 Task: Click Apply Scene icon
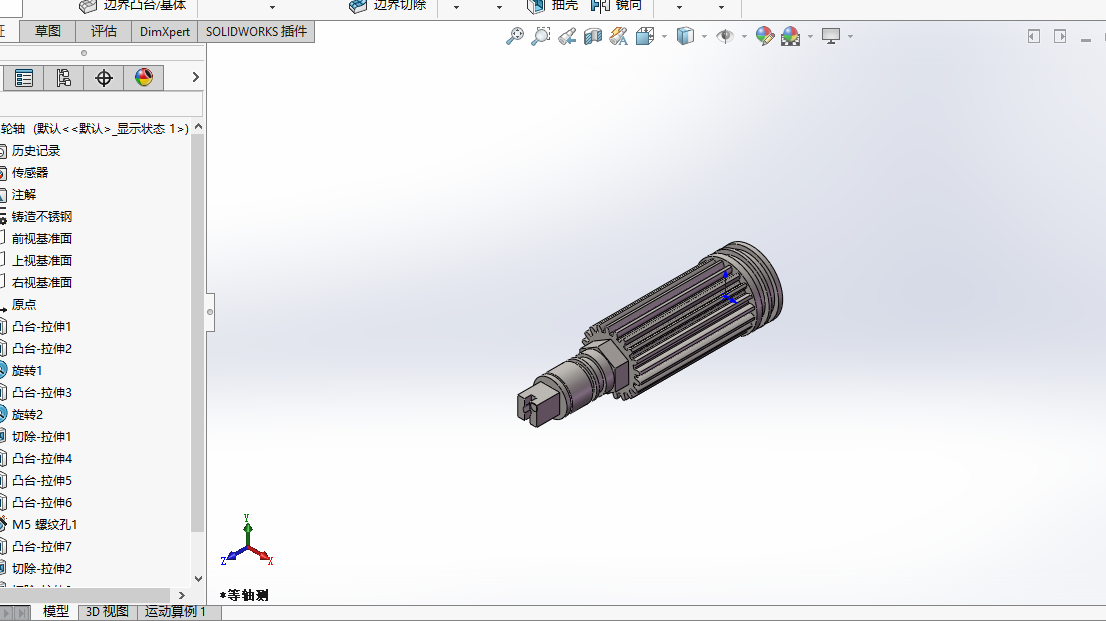(x=791, y=36)
